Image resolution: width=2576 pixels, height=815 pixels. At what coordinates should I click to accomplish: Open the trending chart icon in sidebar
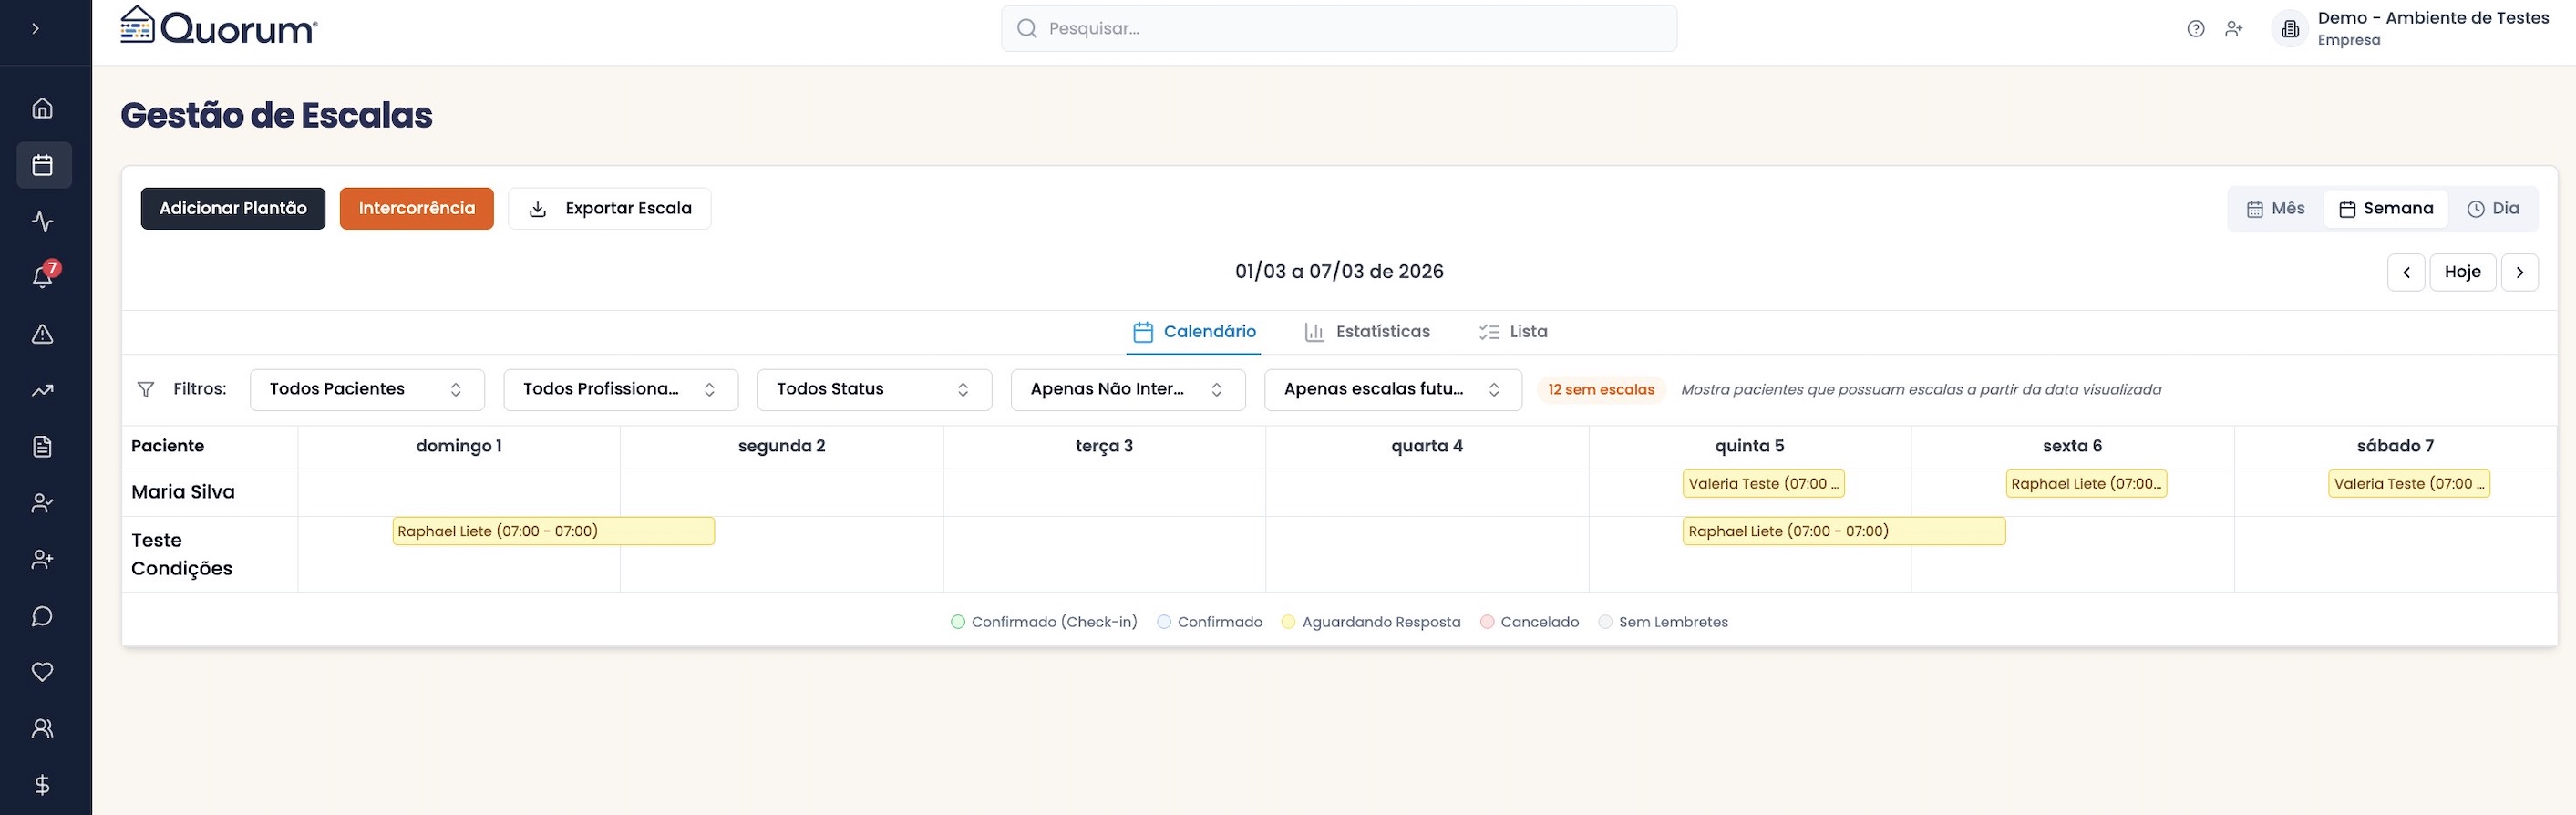42,390
